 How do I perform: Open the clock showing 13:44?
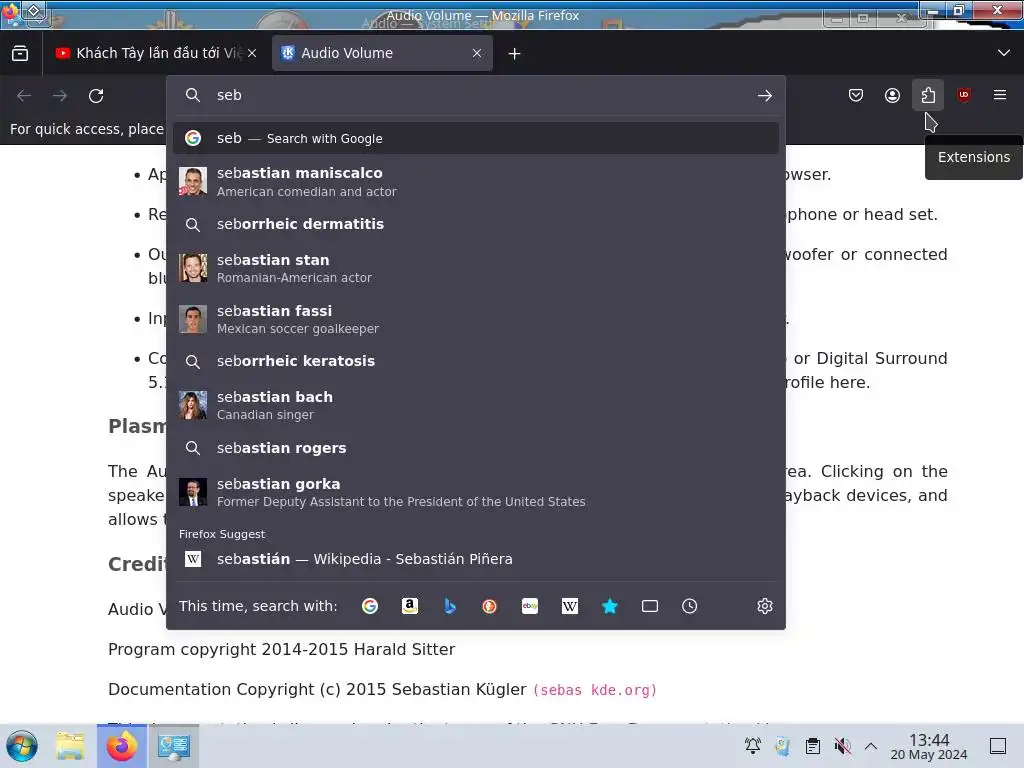pos(929,746)
